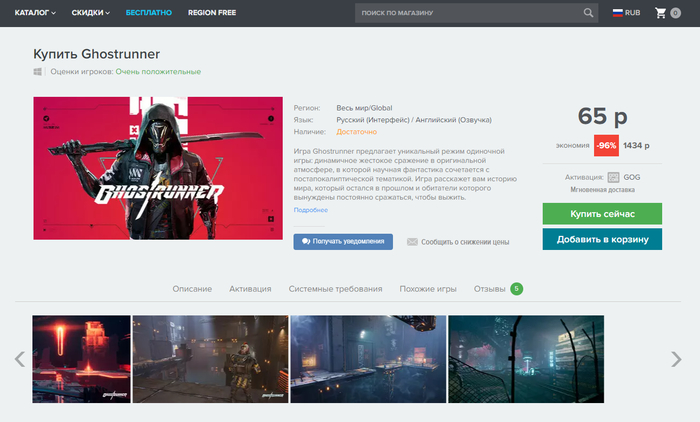Click the 65 р price text
Image resolution: width=700 pixels, height=422 pixels.
tap(602, 116)
